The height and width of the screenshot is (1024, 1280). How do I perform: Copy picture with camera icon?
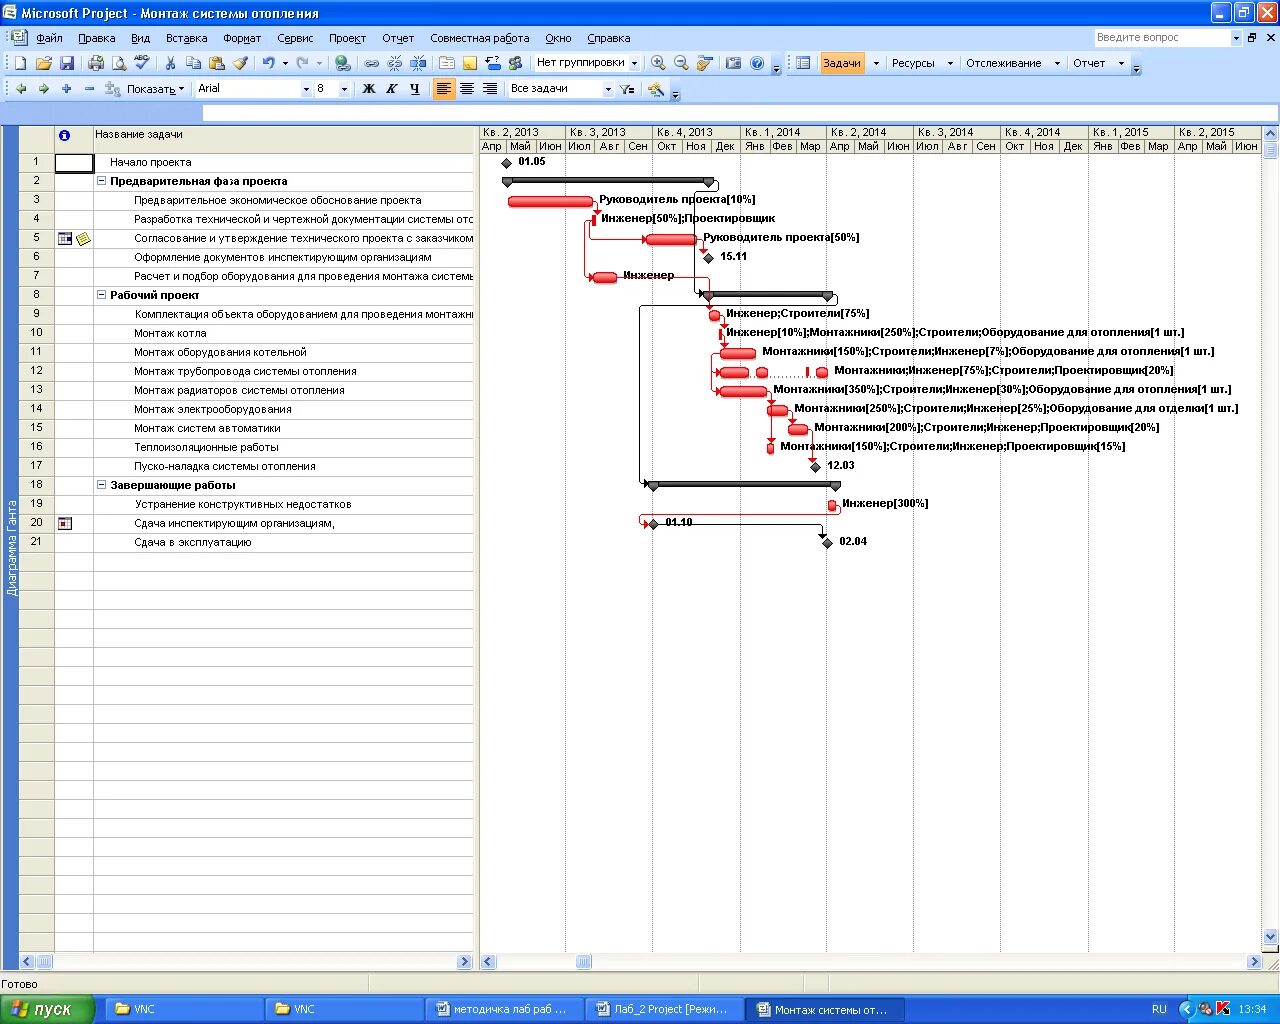733,63
